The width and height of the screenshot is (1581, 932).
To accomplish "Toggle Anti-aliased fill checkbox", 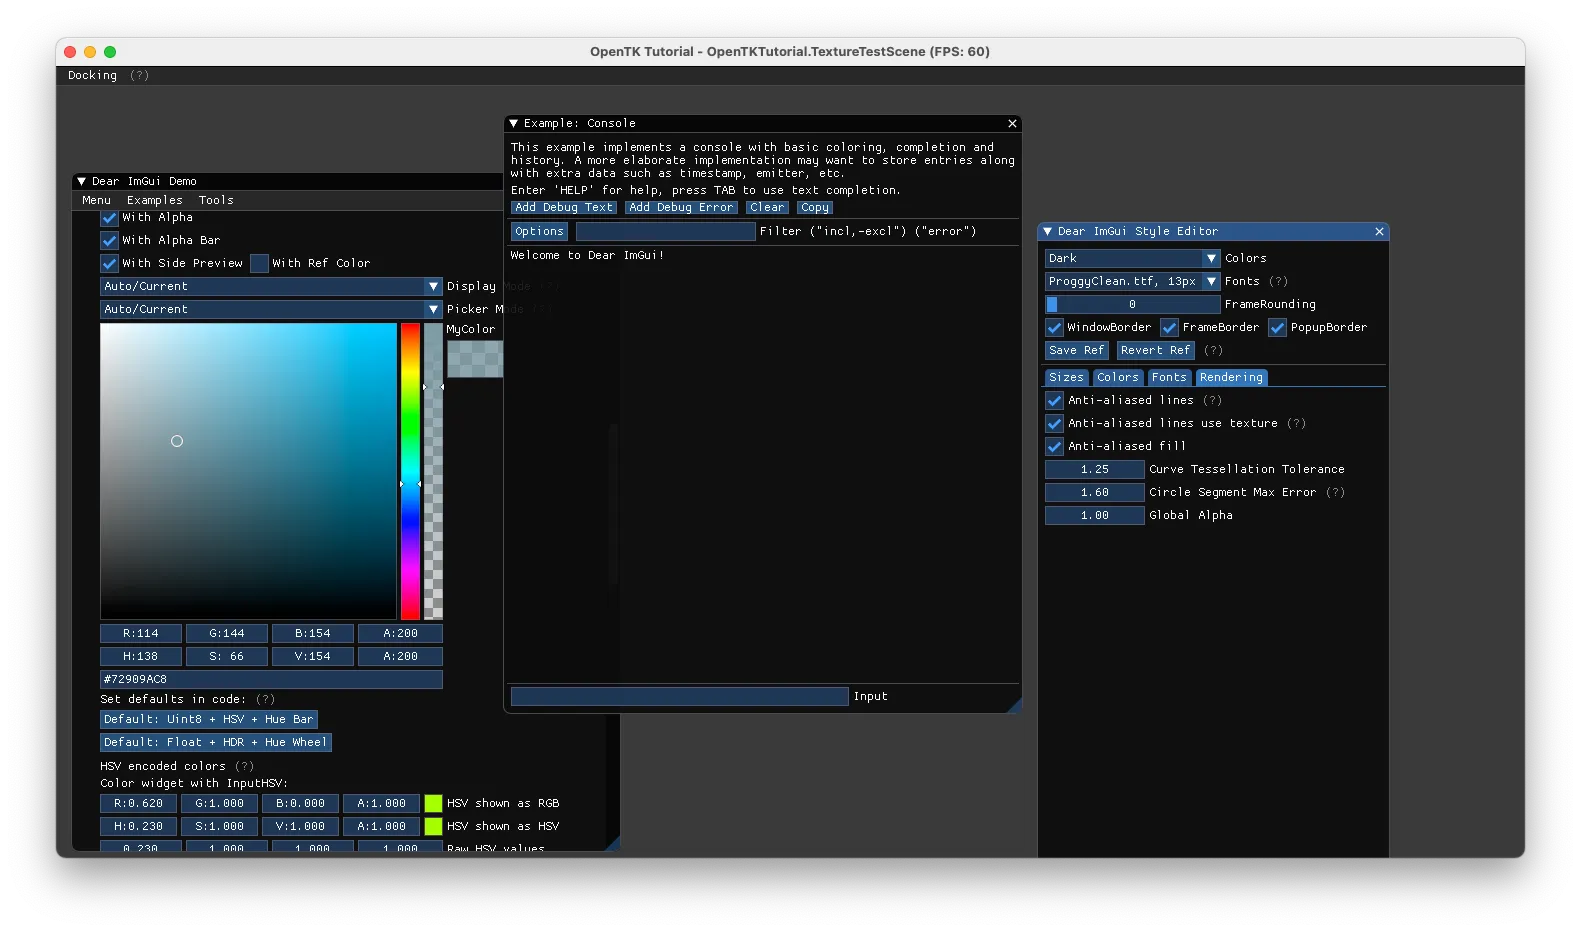I will pos(1054,447).
